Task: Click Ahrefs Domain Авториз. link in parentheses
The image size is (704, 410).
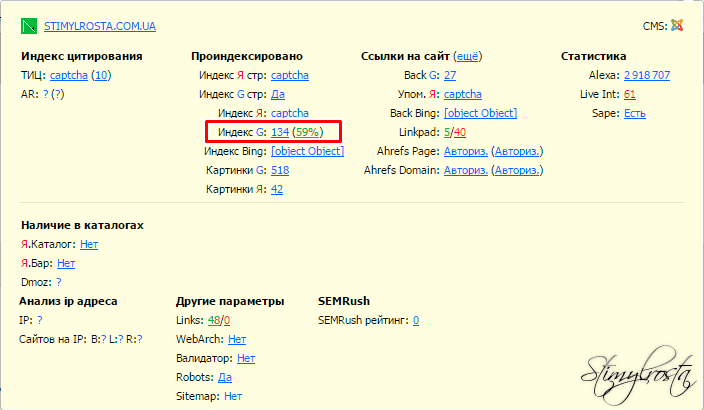Action: 517,170
